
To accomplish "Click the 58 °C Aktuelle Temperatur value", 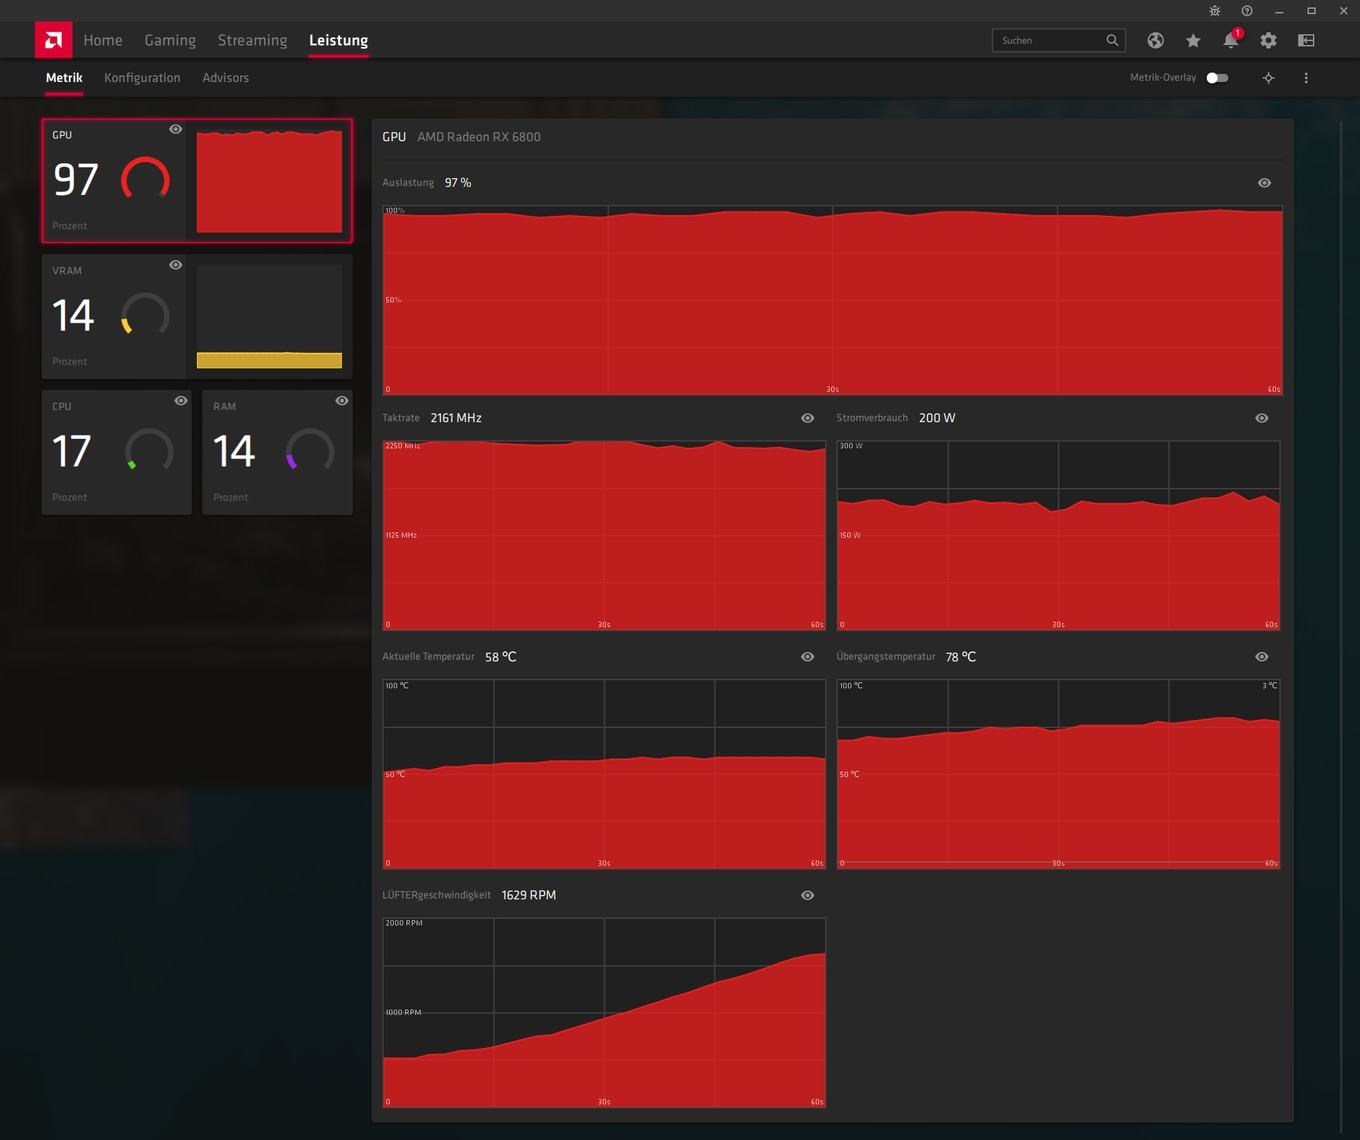I will [501, 657].
